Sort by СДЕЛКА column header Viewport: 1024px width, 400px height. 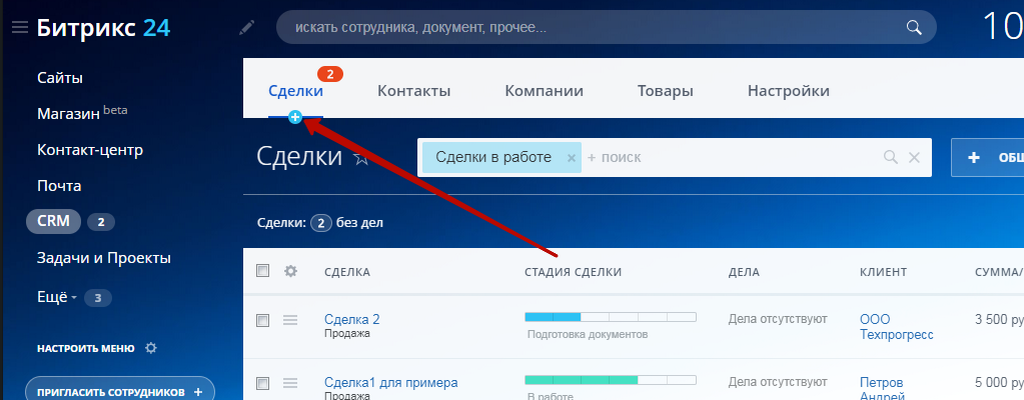pos(347,272)
